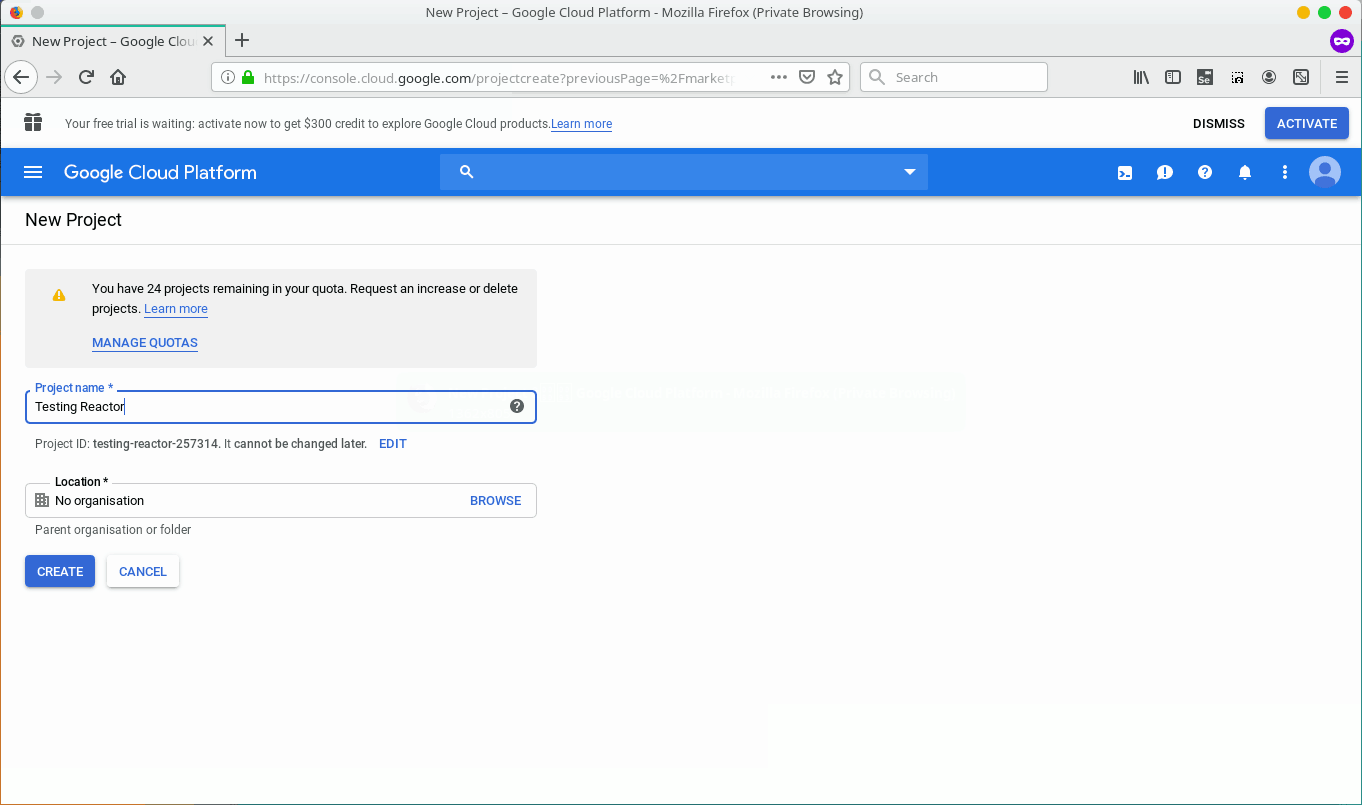Show the Firefox sidebars

pos(1173,77)
